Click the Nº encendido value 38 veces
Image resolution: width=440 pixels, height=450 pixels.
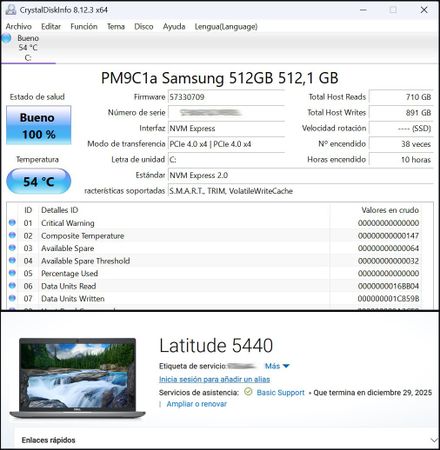(x=401, y=144)
